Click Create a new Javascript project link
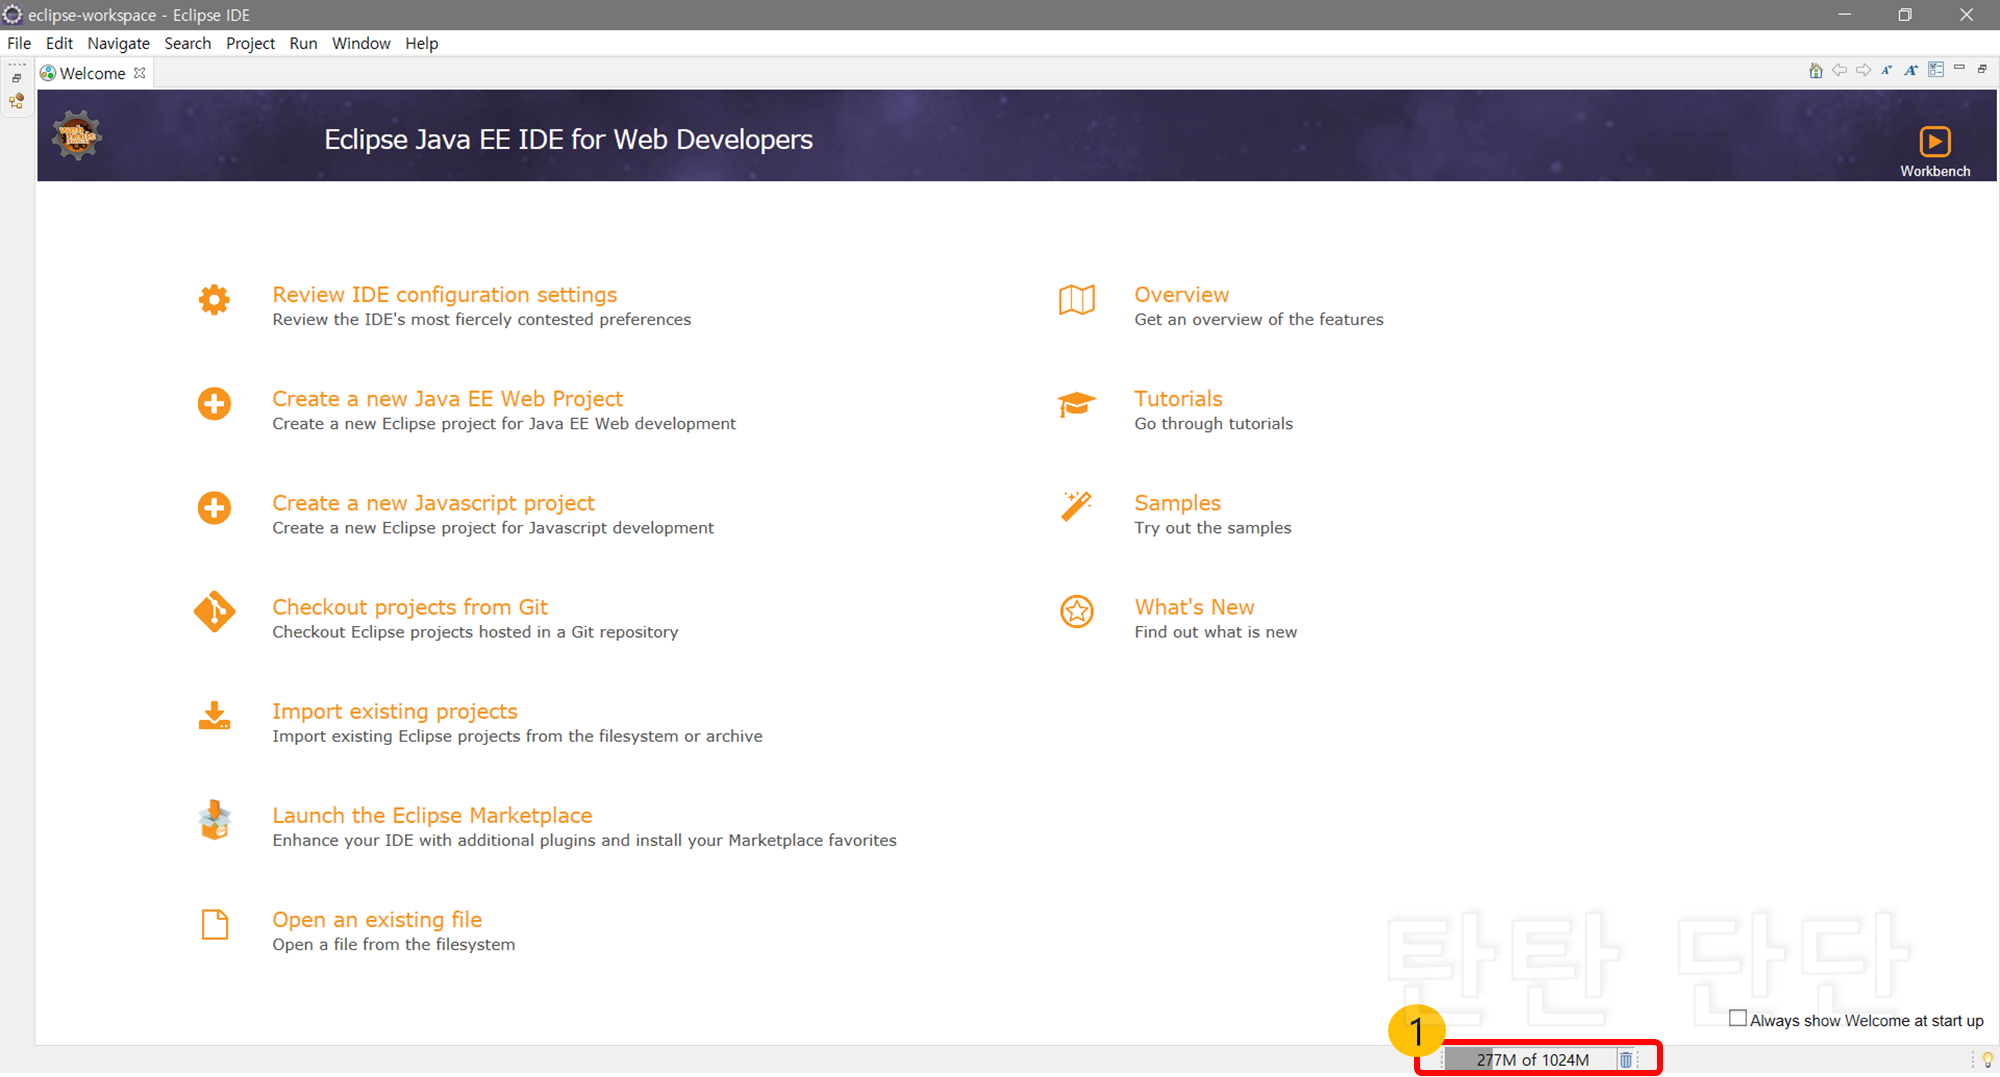The width and height of the screenshot is (2000, 1077). [x=433, y=503]
